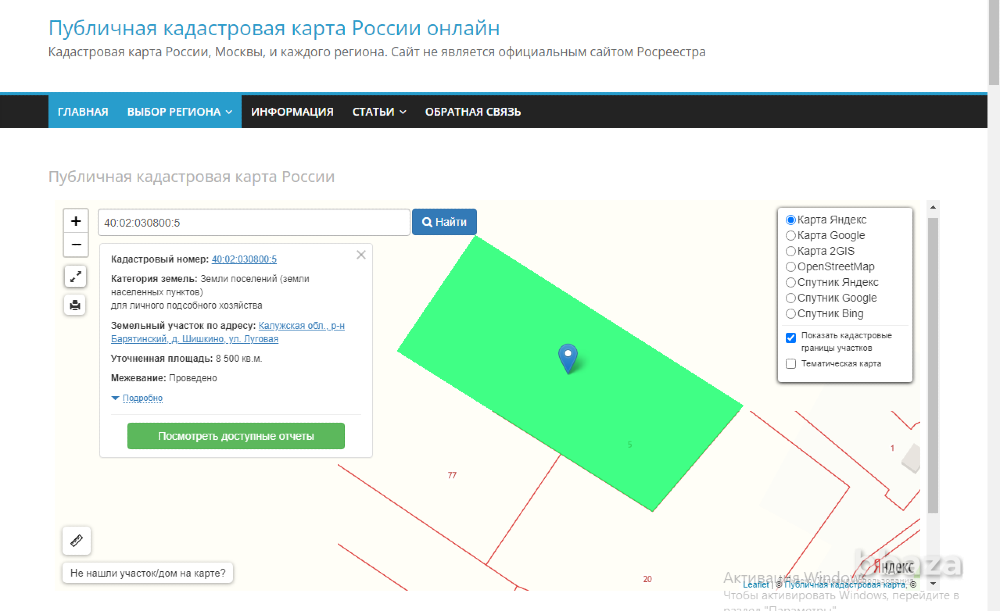Viewport: 1000px width, 611px height.
Task: Select the Спутник Google map layer
Action: pyautogui.click(x=791, y=297)
